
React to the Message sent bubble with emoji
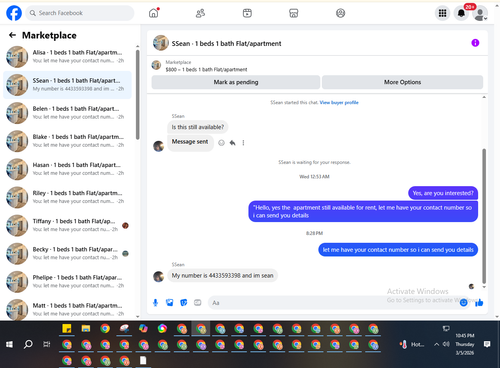click(x=221, y=143)
